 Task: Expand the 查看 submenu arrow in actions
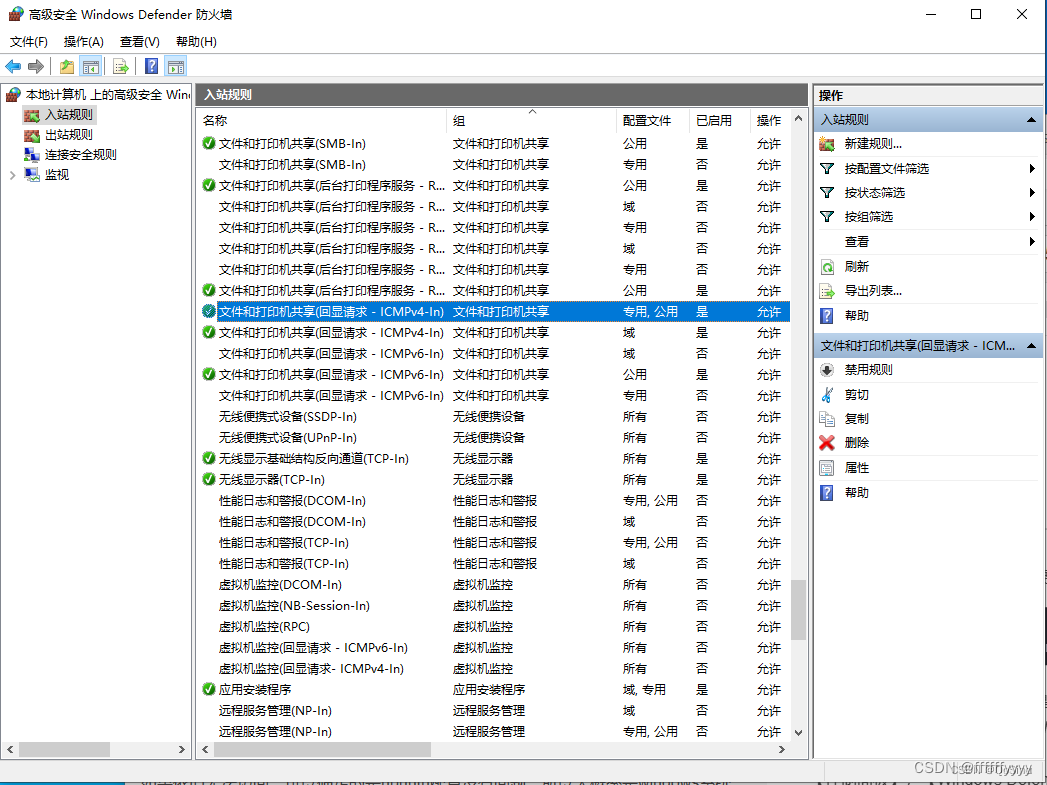(1032, 241)
